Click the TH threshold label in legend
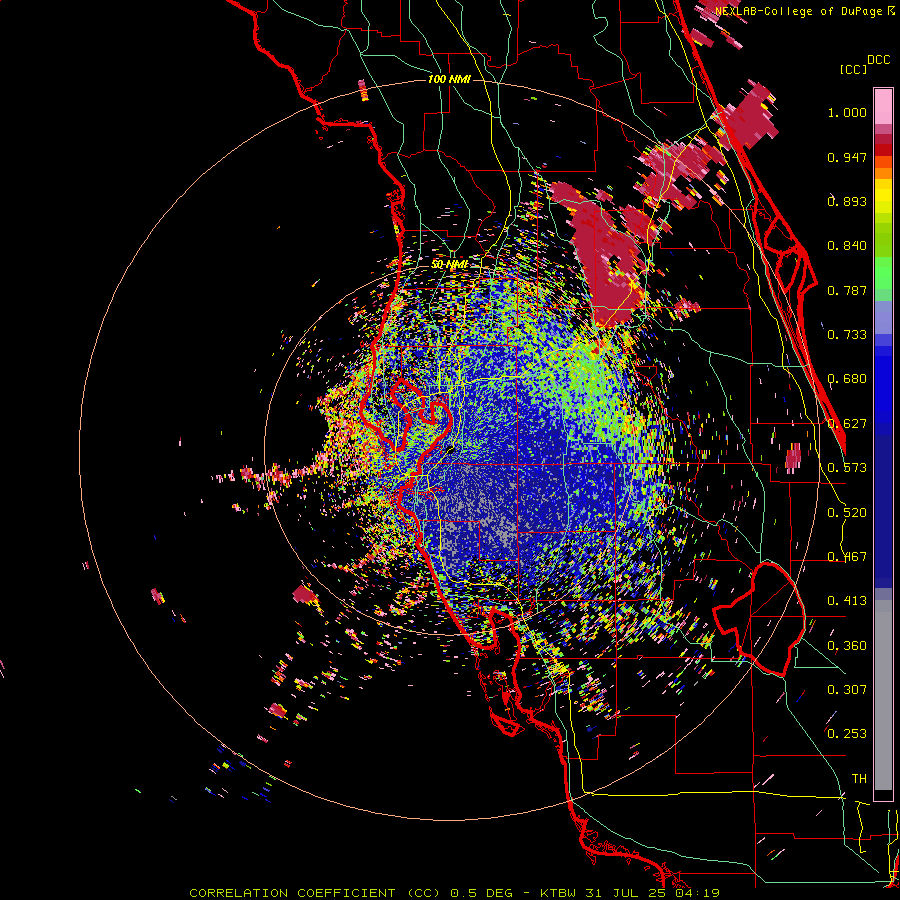Image resolution: width=900 pixels, height=900 pixels. coord(859,779)
